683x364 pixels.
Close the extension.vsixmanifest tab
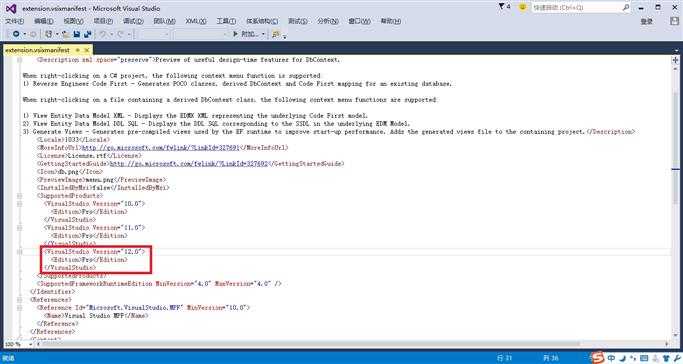[x=87, y=50]
